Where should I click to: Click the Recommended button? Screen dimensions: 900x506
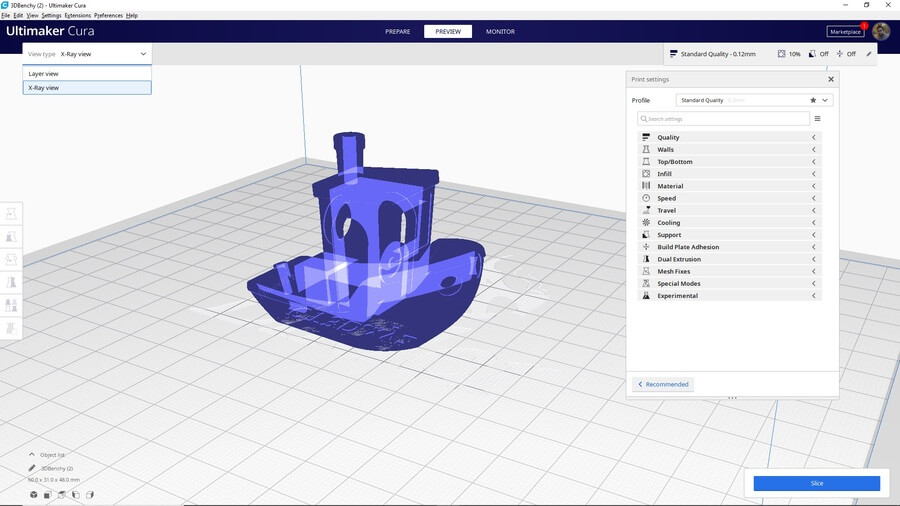[663, 384]
